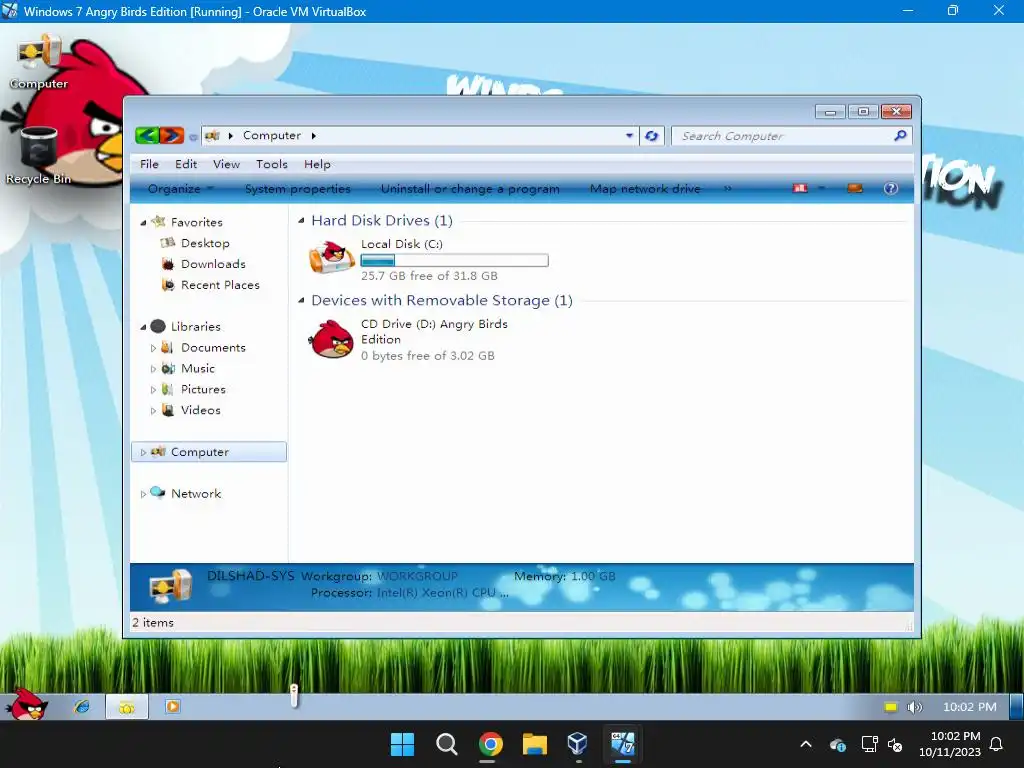The height and width of the screenshot is (768, 1024).
Task: Click the host clock showing 10/11/2023
Action: click(950, 744)
